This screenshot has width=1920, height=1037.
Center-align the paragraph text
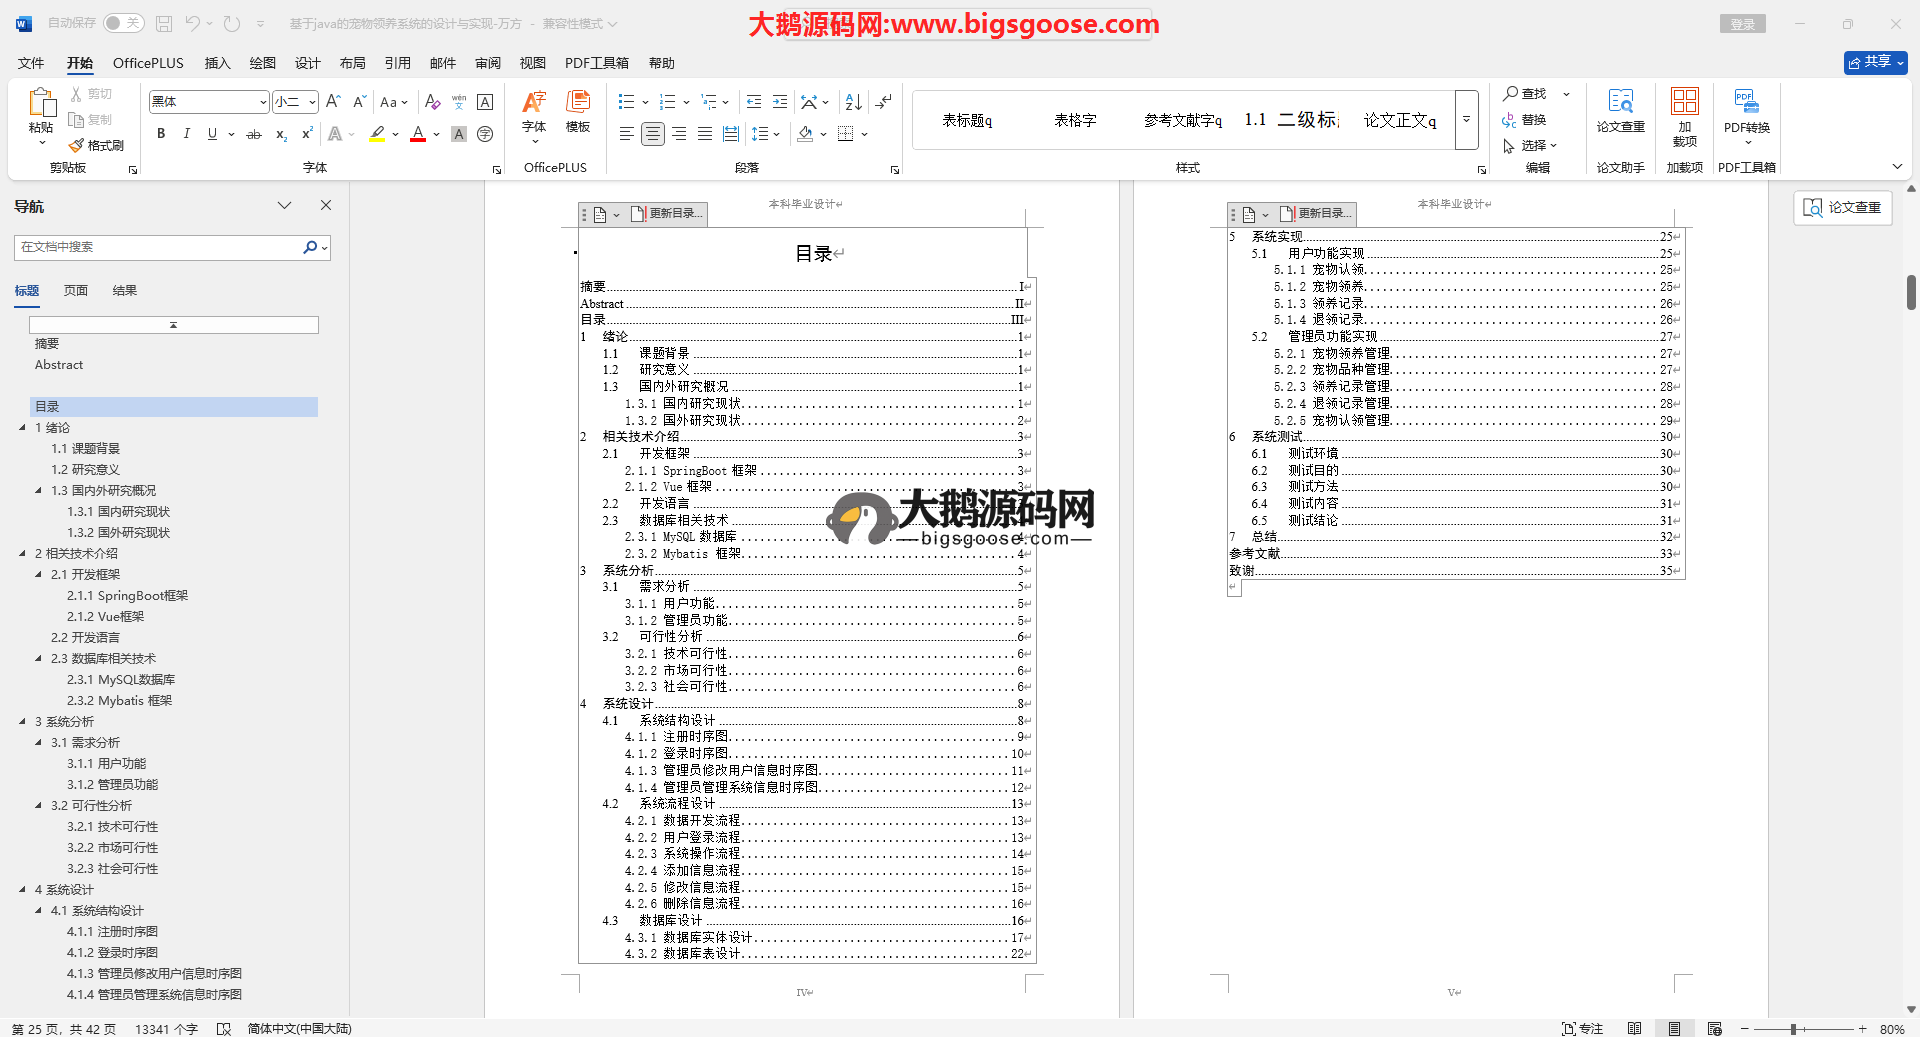tap(653, 134)
